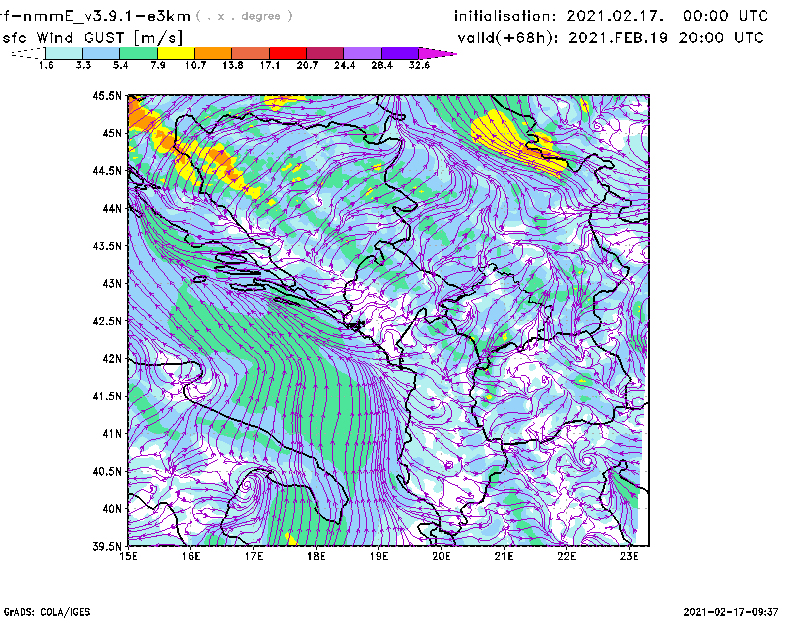Click the yellow 7.9–10.7 legend swatch
The height and width of the screenshot is (618, 800).
pos(176,53)
